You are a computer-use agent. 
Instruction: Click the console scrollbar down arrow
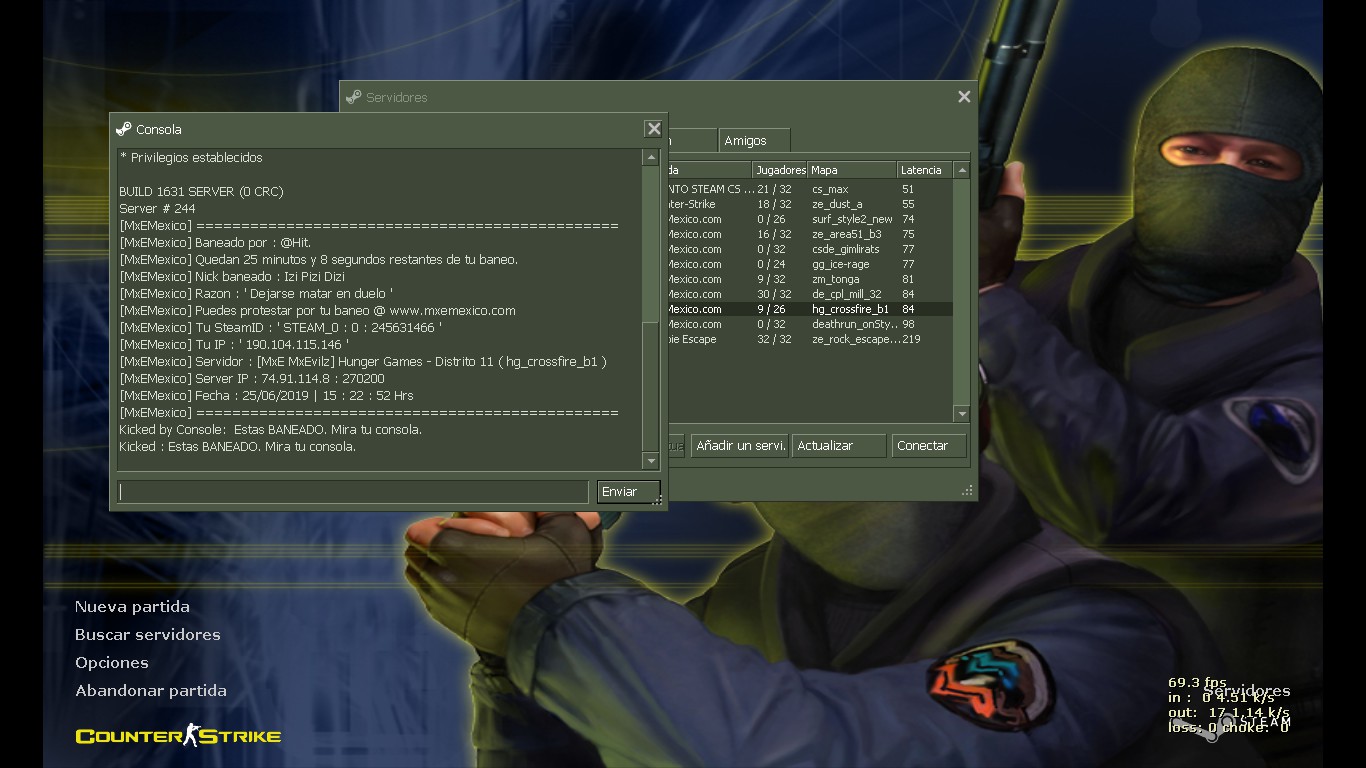pos(651,461)
